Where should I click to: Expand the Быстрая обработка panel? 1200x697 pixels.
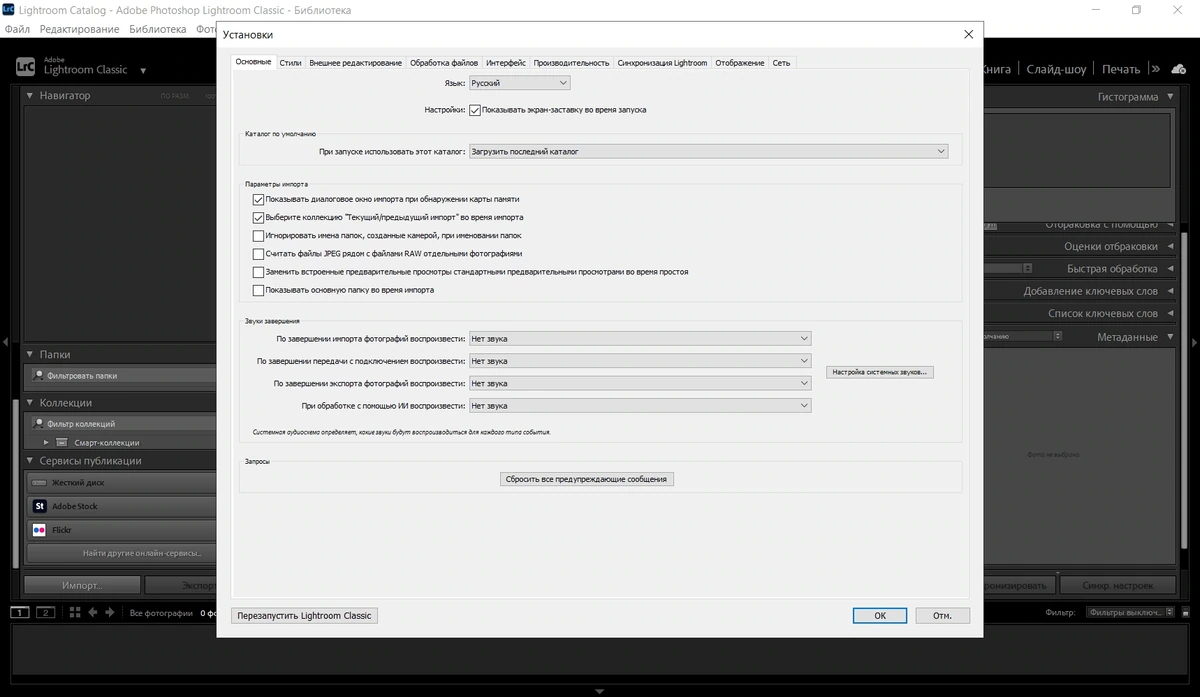coord(1170,269)
